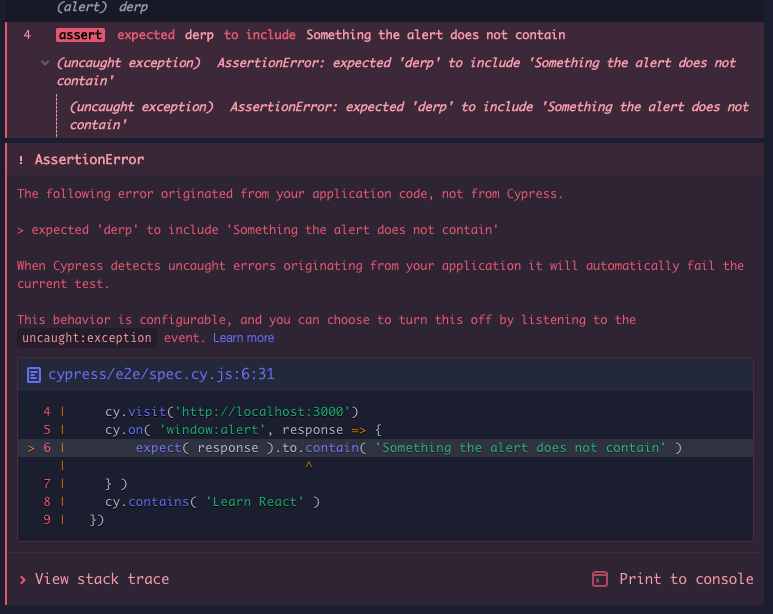Select command row 4 assert expected derp
The image size is (773, 614).
point(385,35)
